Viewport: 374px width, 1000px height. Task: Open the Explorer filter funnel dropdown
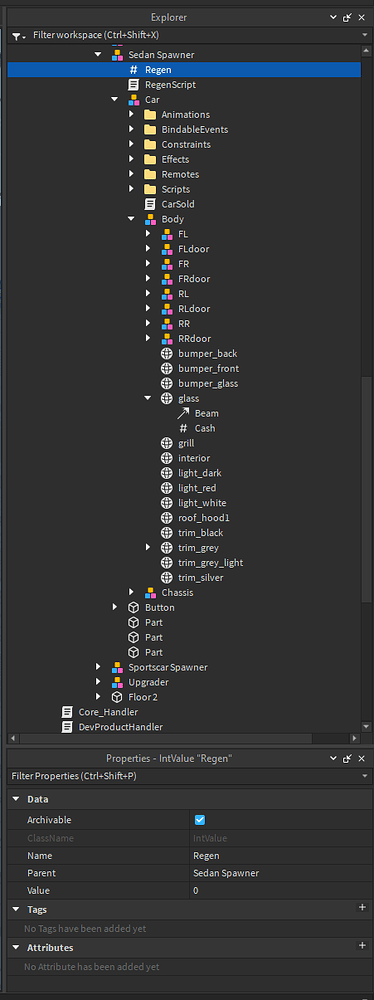coord(19,36)
